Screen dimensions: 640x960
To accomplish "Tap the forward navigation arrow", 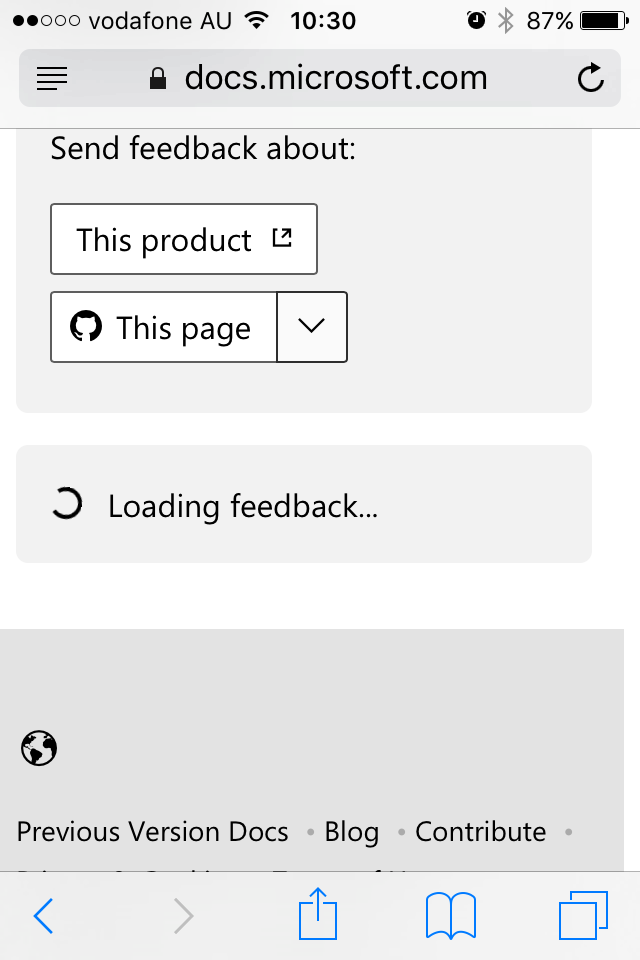I will [x=182, y=914].
